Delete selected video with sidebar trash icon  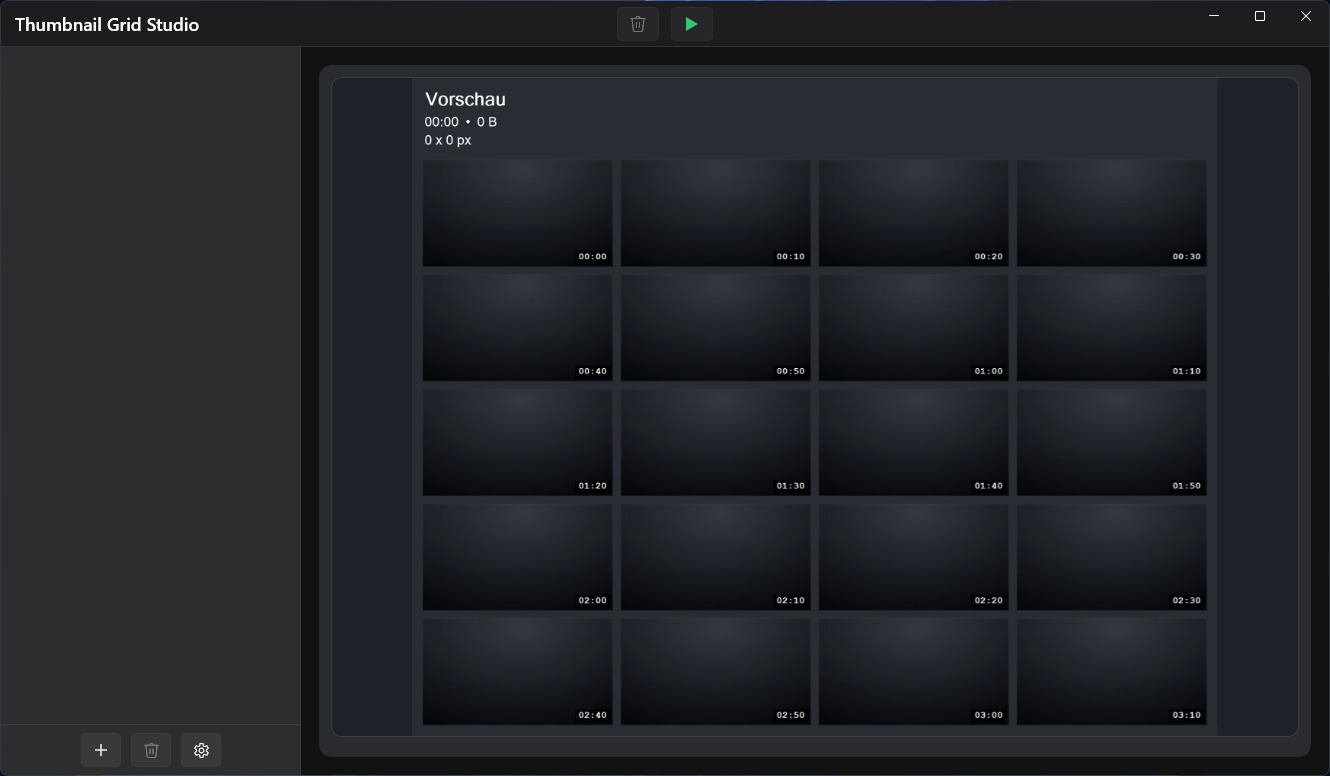point(151,750)
